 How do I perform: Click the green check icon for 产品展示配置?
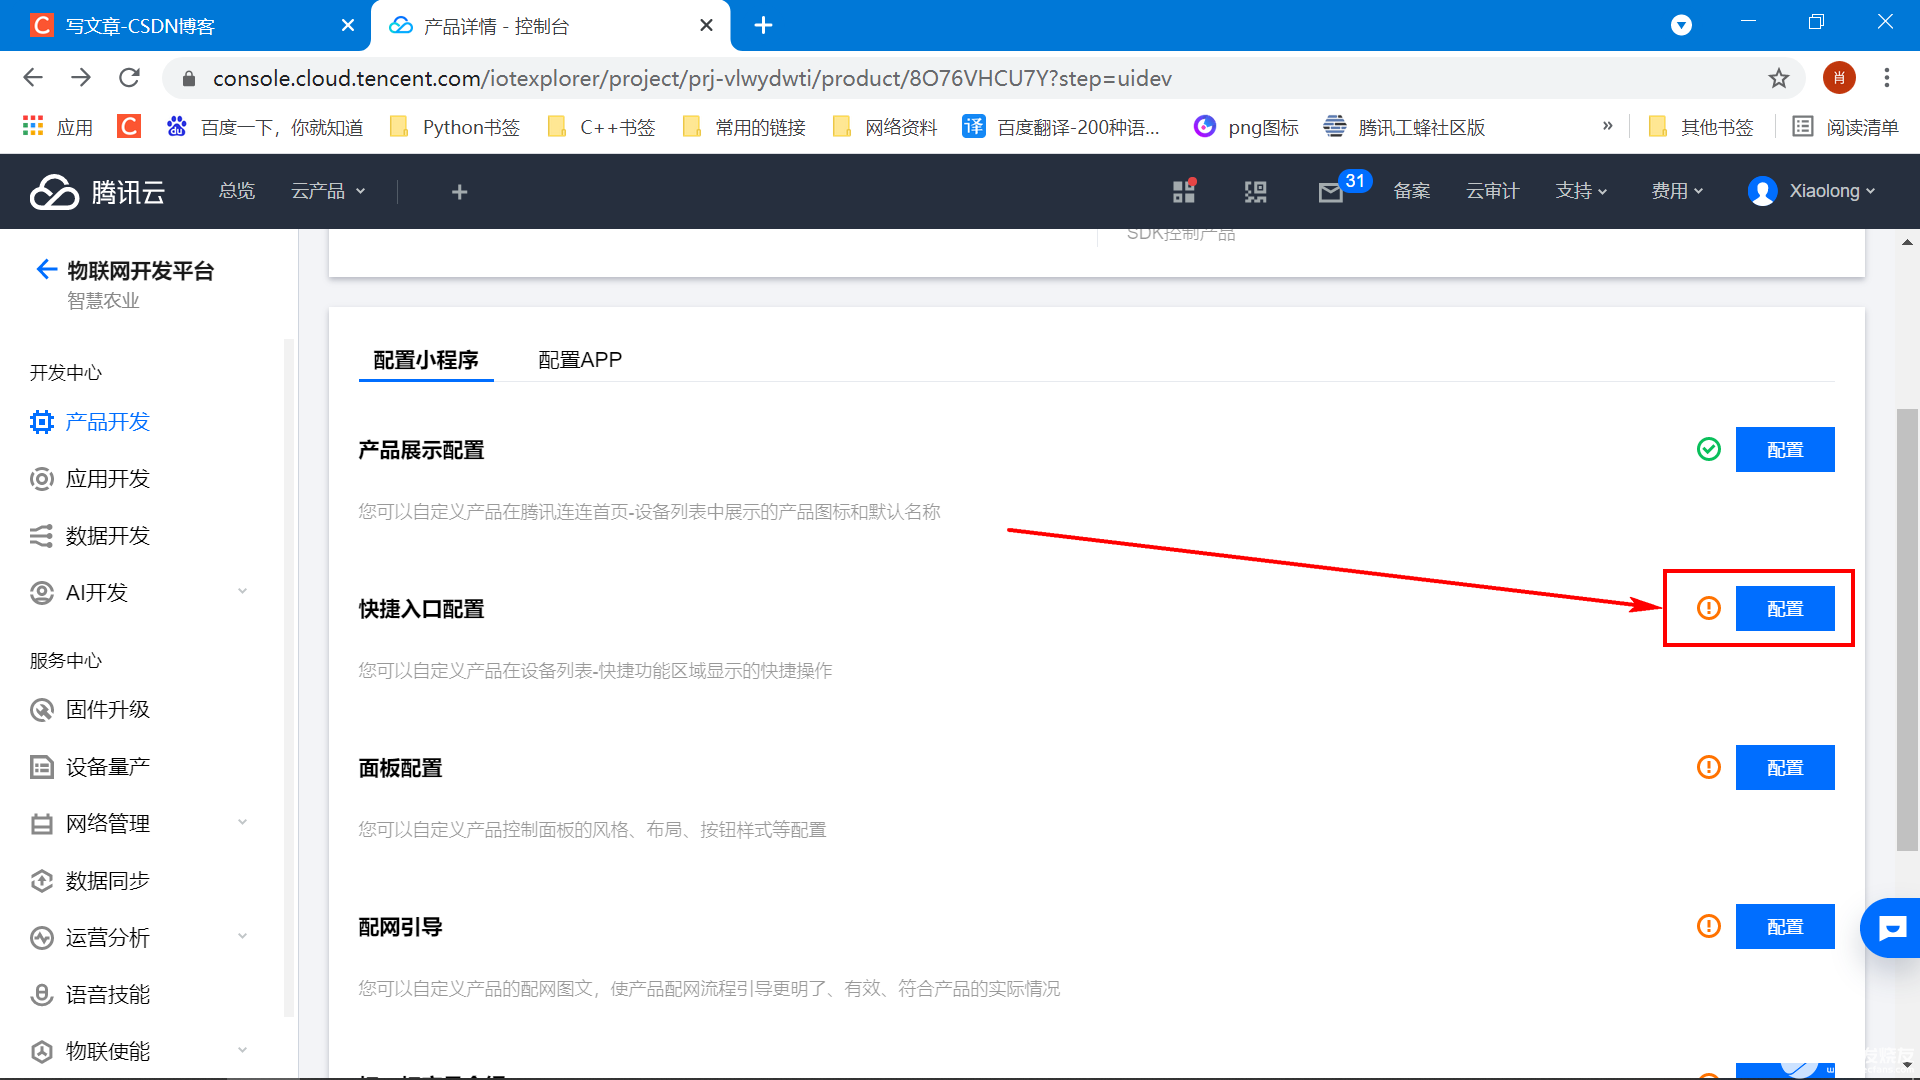click(x=1709, y=449)
